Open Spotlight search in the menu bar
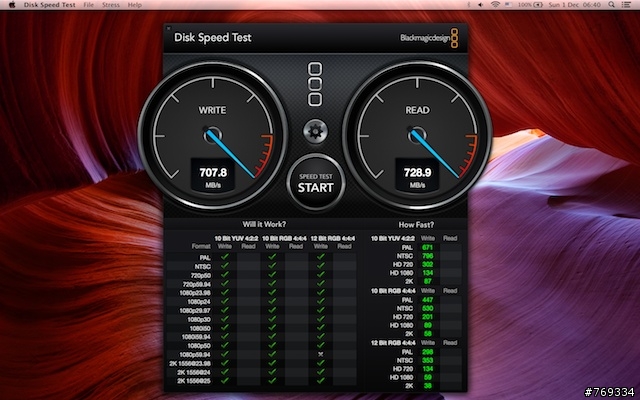The height and width of the screenshot is (400, 640). 611,5
